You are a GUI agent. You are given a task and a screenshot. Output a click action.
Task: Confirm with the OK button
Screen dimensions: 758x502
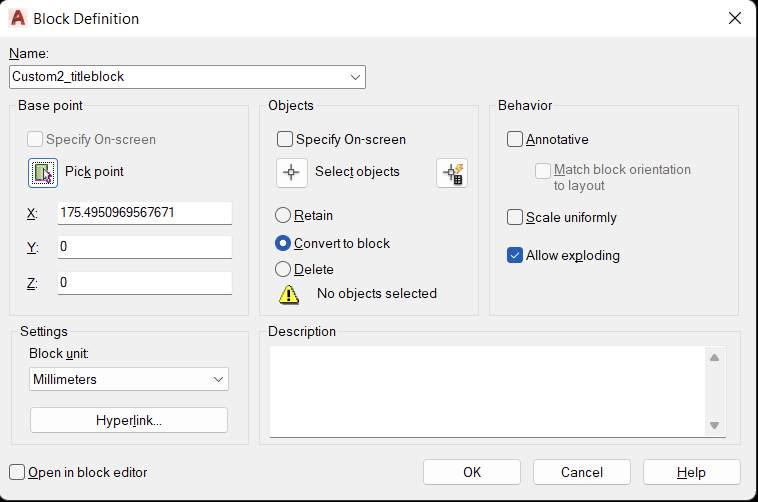pyautogui.click(x=472, y=472)
